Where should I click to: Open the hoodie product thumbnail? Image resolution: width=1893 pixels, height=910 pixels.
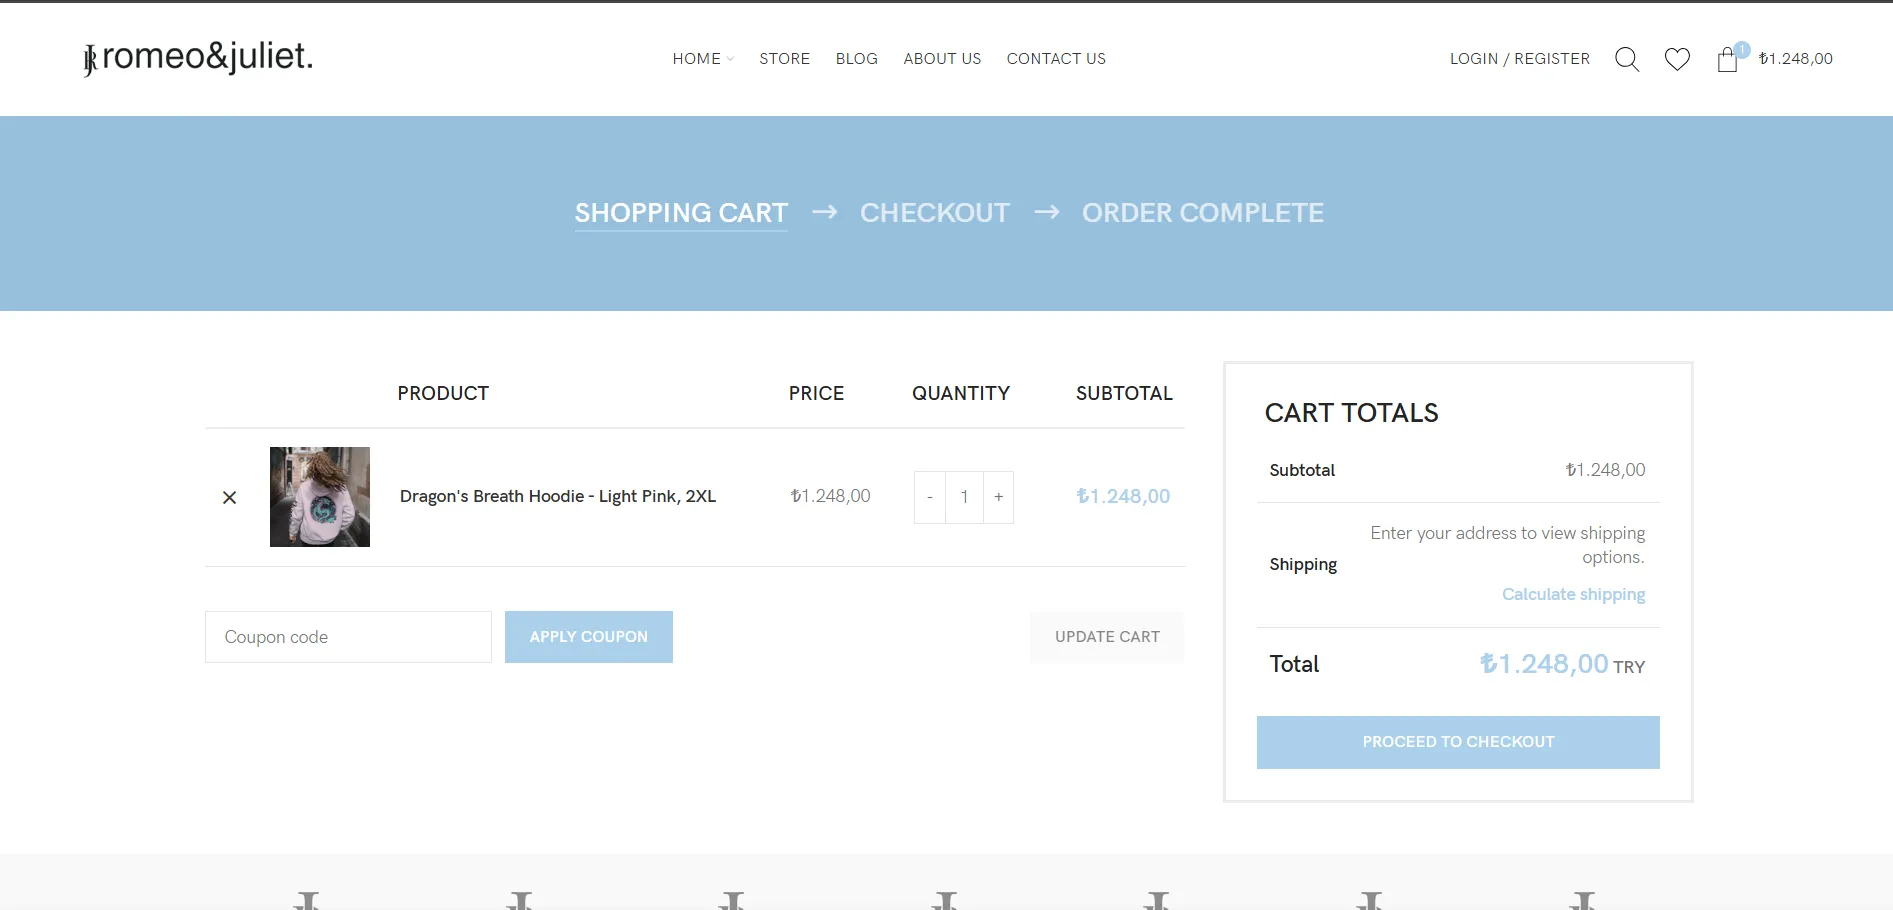pos(320,497)
